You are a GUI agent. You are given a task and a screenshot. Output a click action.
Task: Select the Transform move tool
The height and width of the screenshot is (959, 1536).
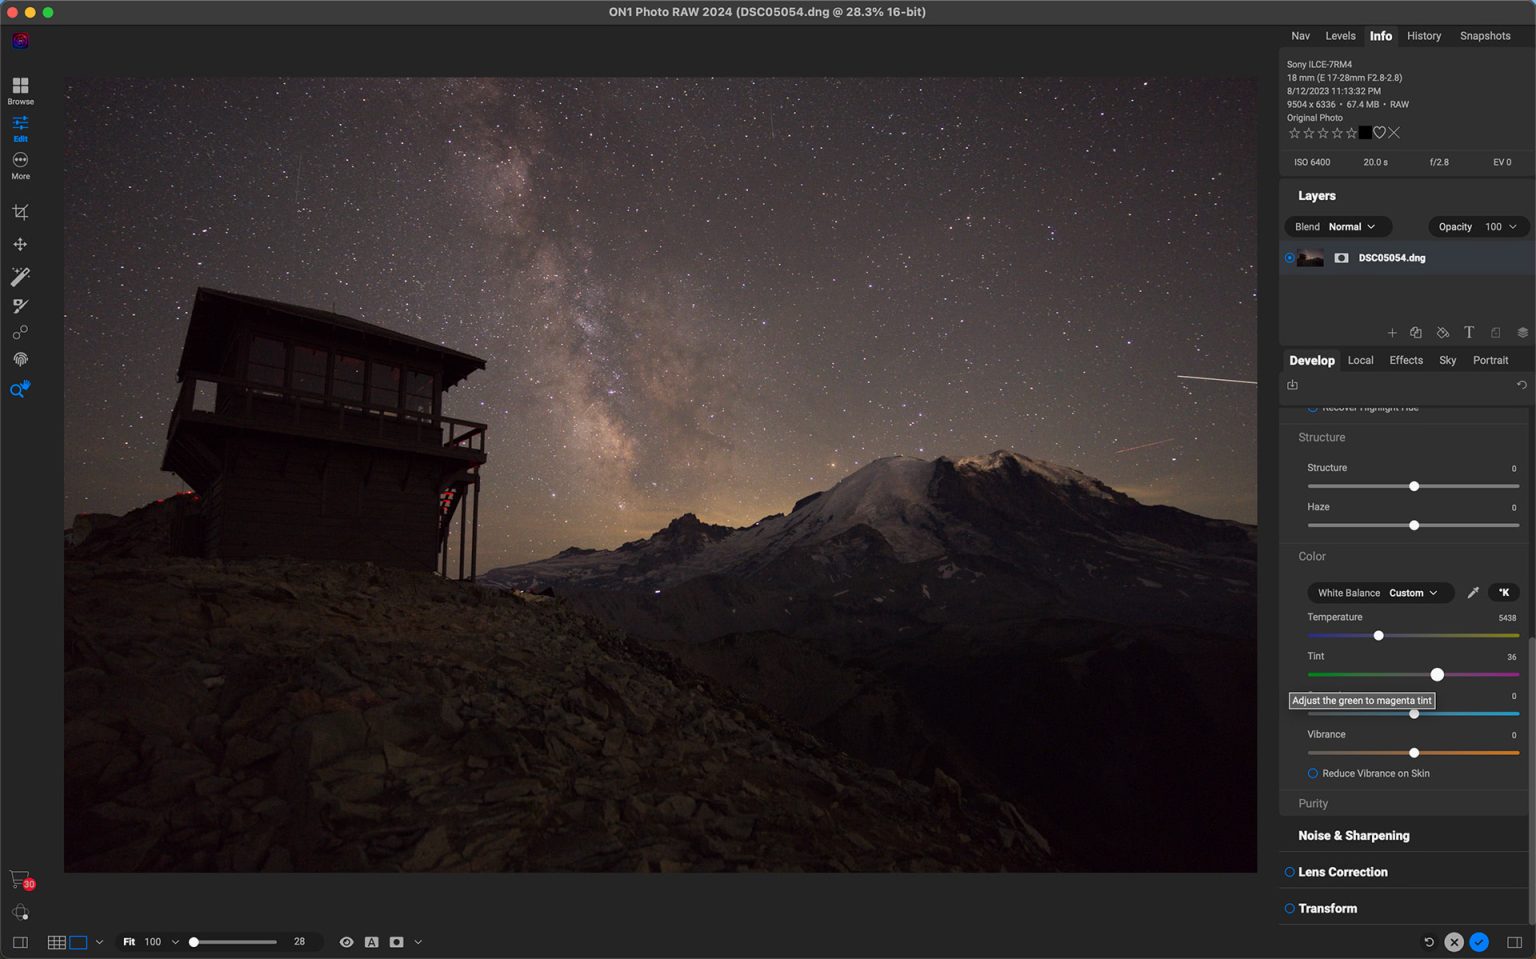(x=20, y=244)
